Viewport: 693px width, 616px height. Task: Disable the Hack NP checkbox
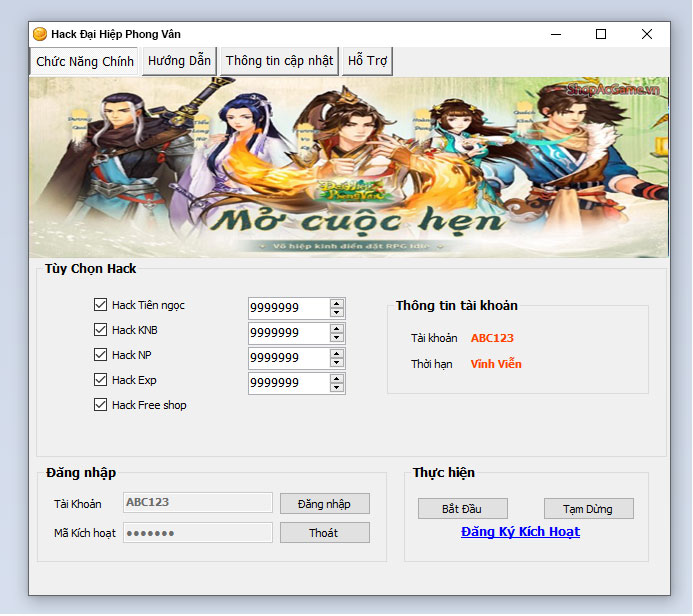(x=100, y=354)
